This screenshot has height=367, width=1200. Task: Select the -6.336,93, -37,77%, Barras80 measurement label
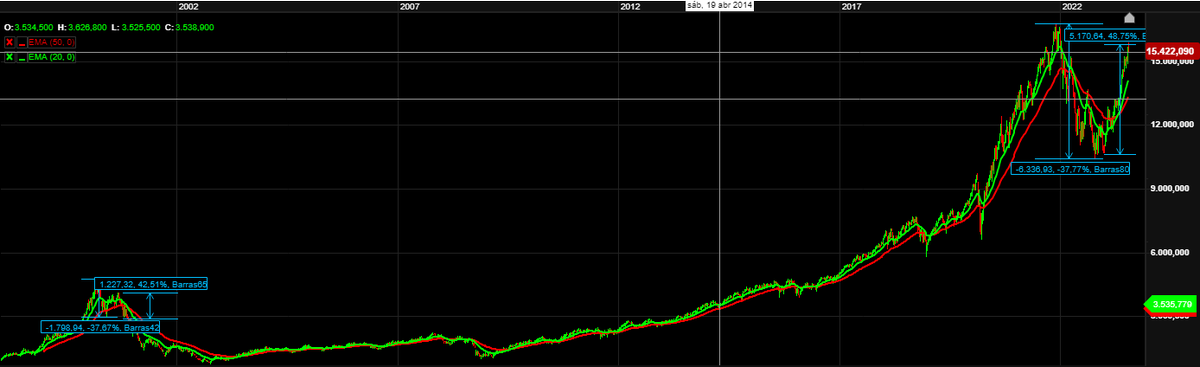[x=1071, y=169]
